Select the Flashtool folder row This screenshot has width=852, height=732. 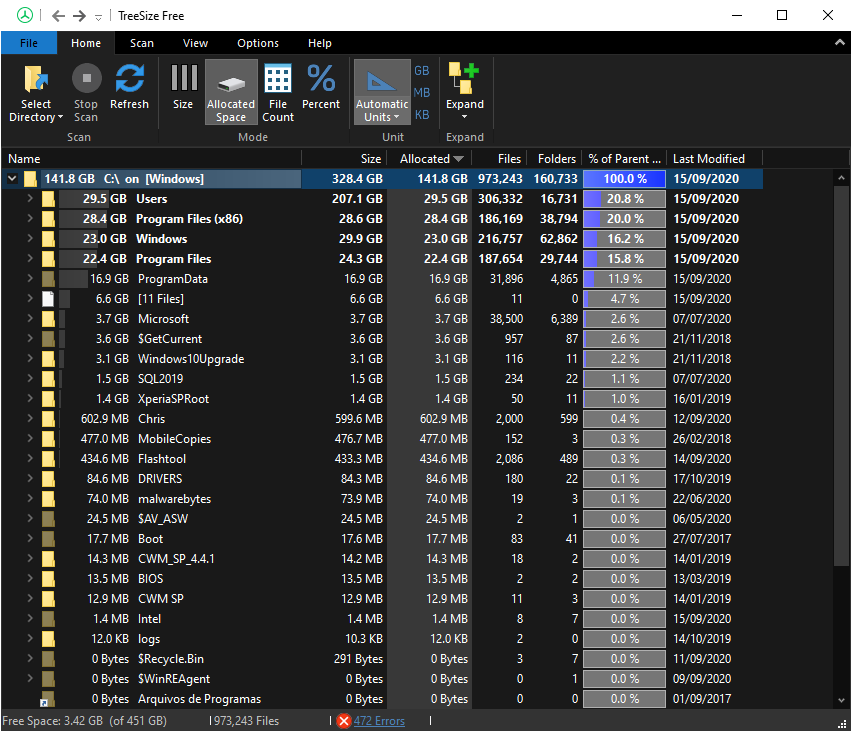pos(382,459)
